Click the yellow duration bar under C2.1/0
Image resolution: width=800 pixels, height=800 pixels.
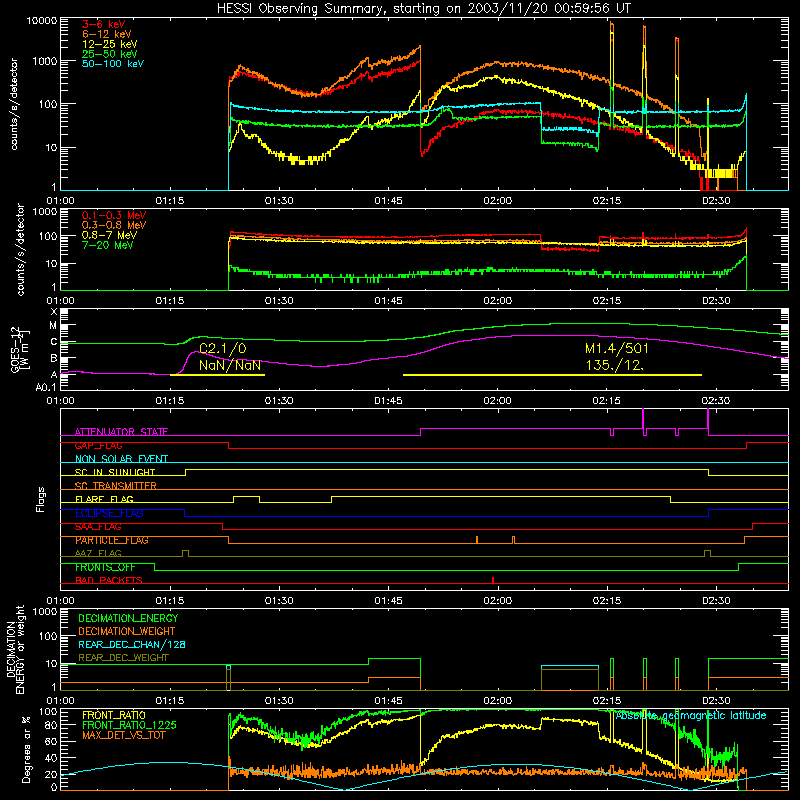217,375
